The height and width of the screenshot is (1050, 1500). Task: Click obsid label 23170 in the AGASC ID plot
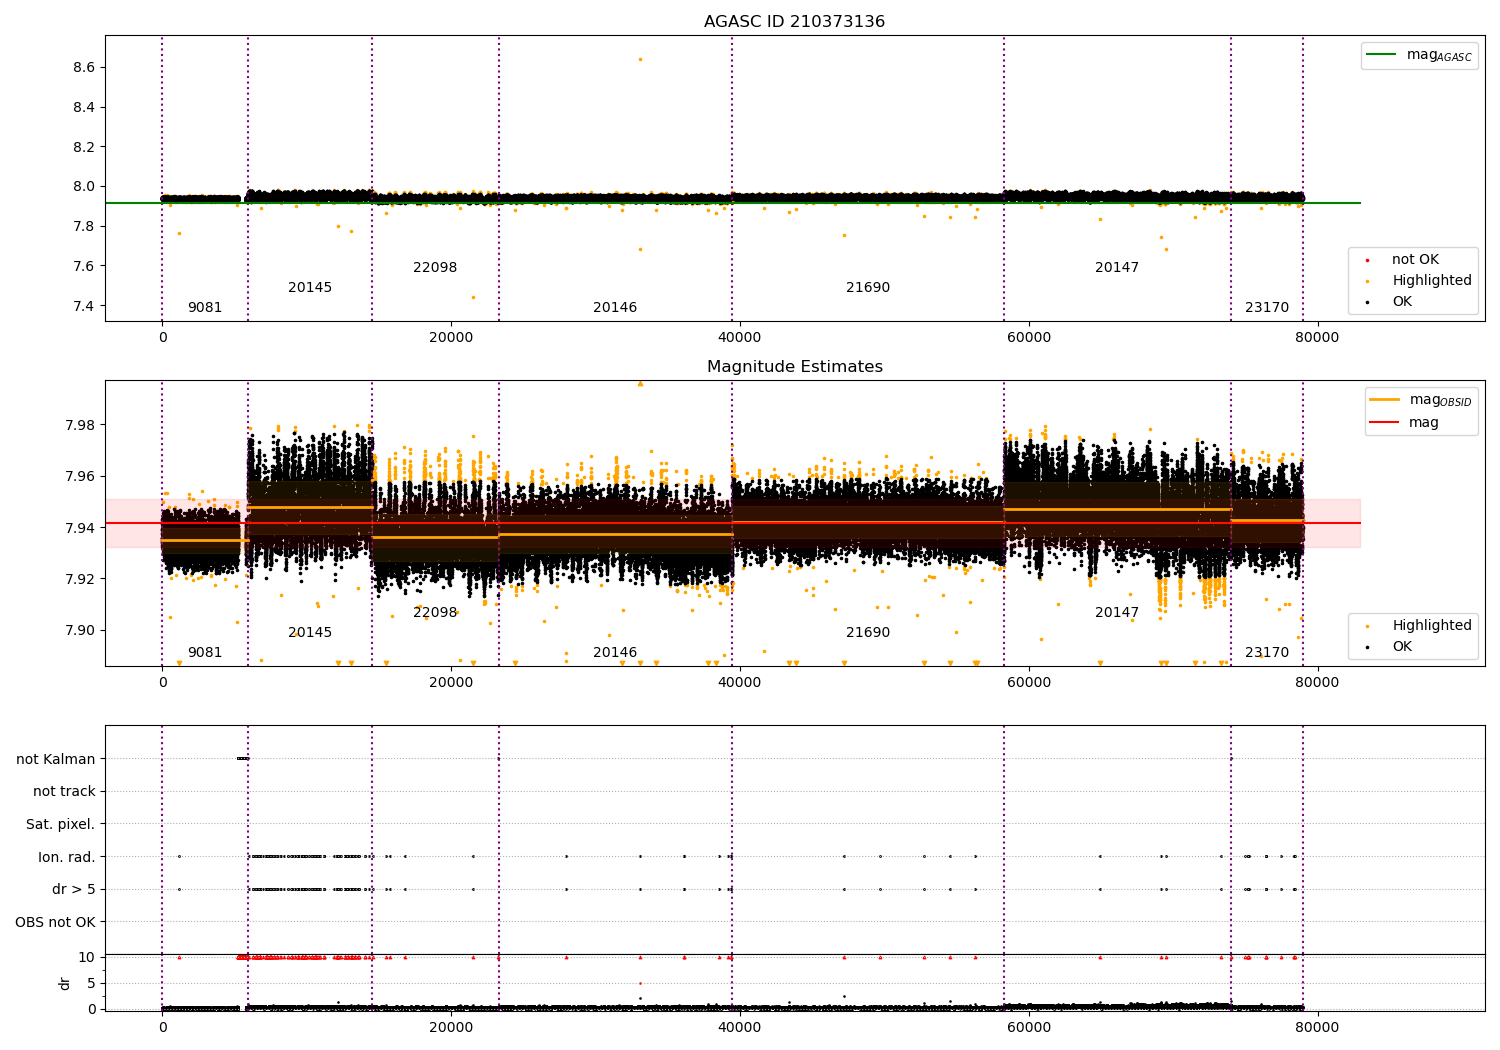pyautogui.click(x=1267, y=307)
